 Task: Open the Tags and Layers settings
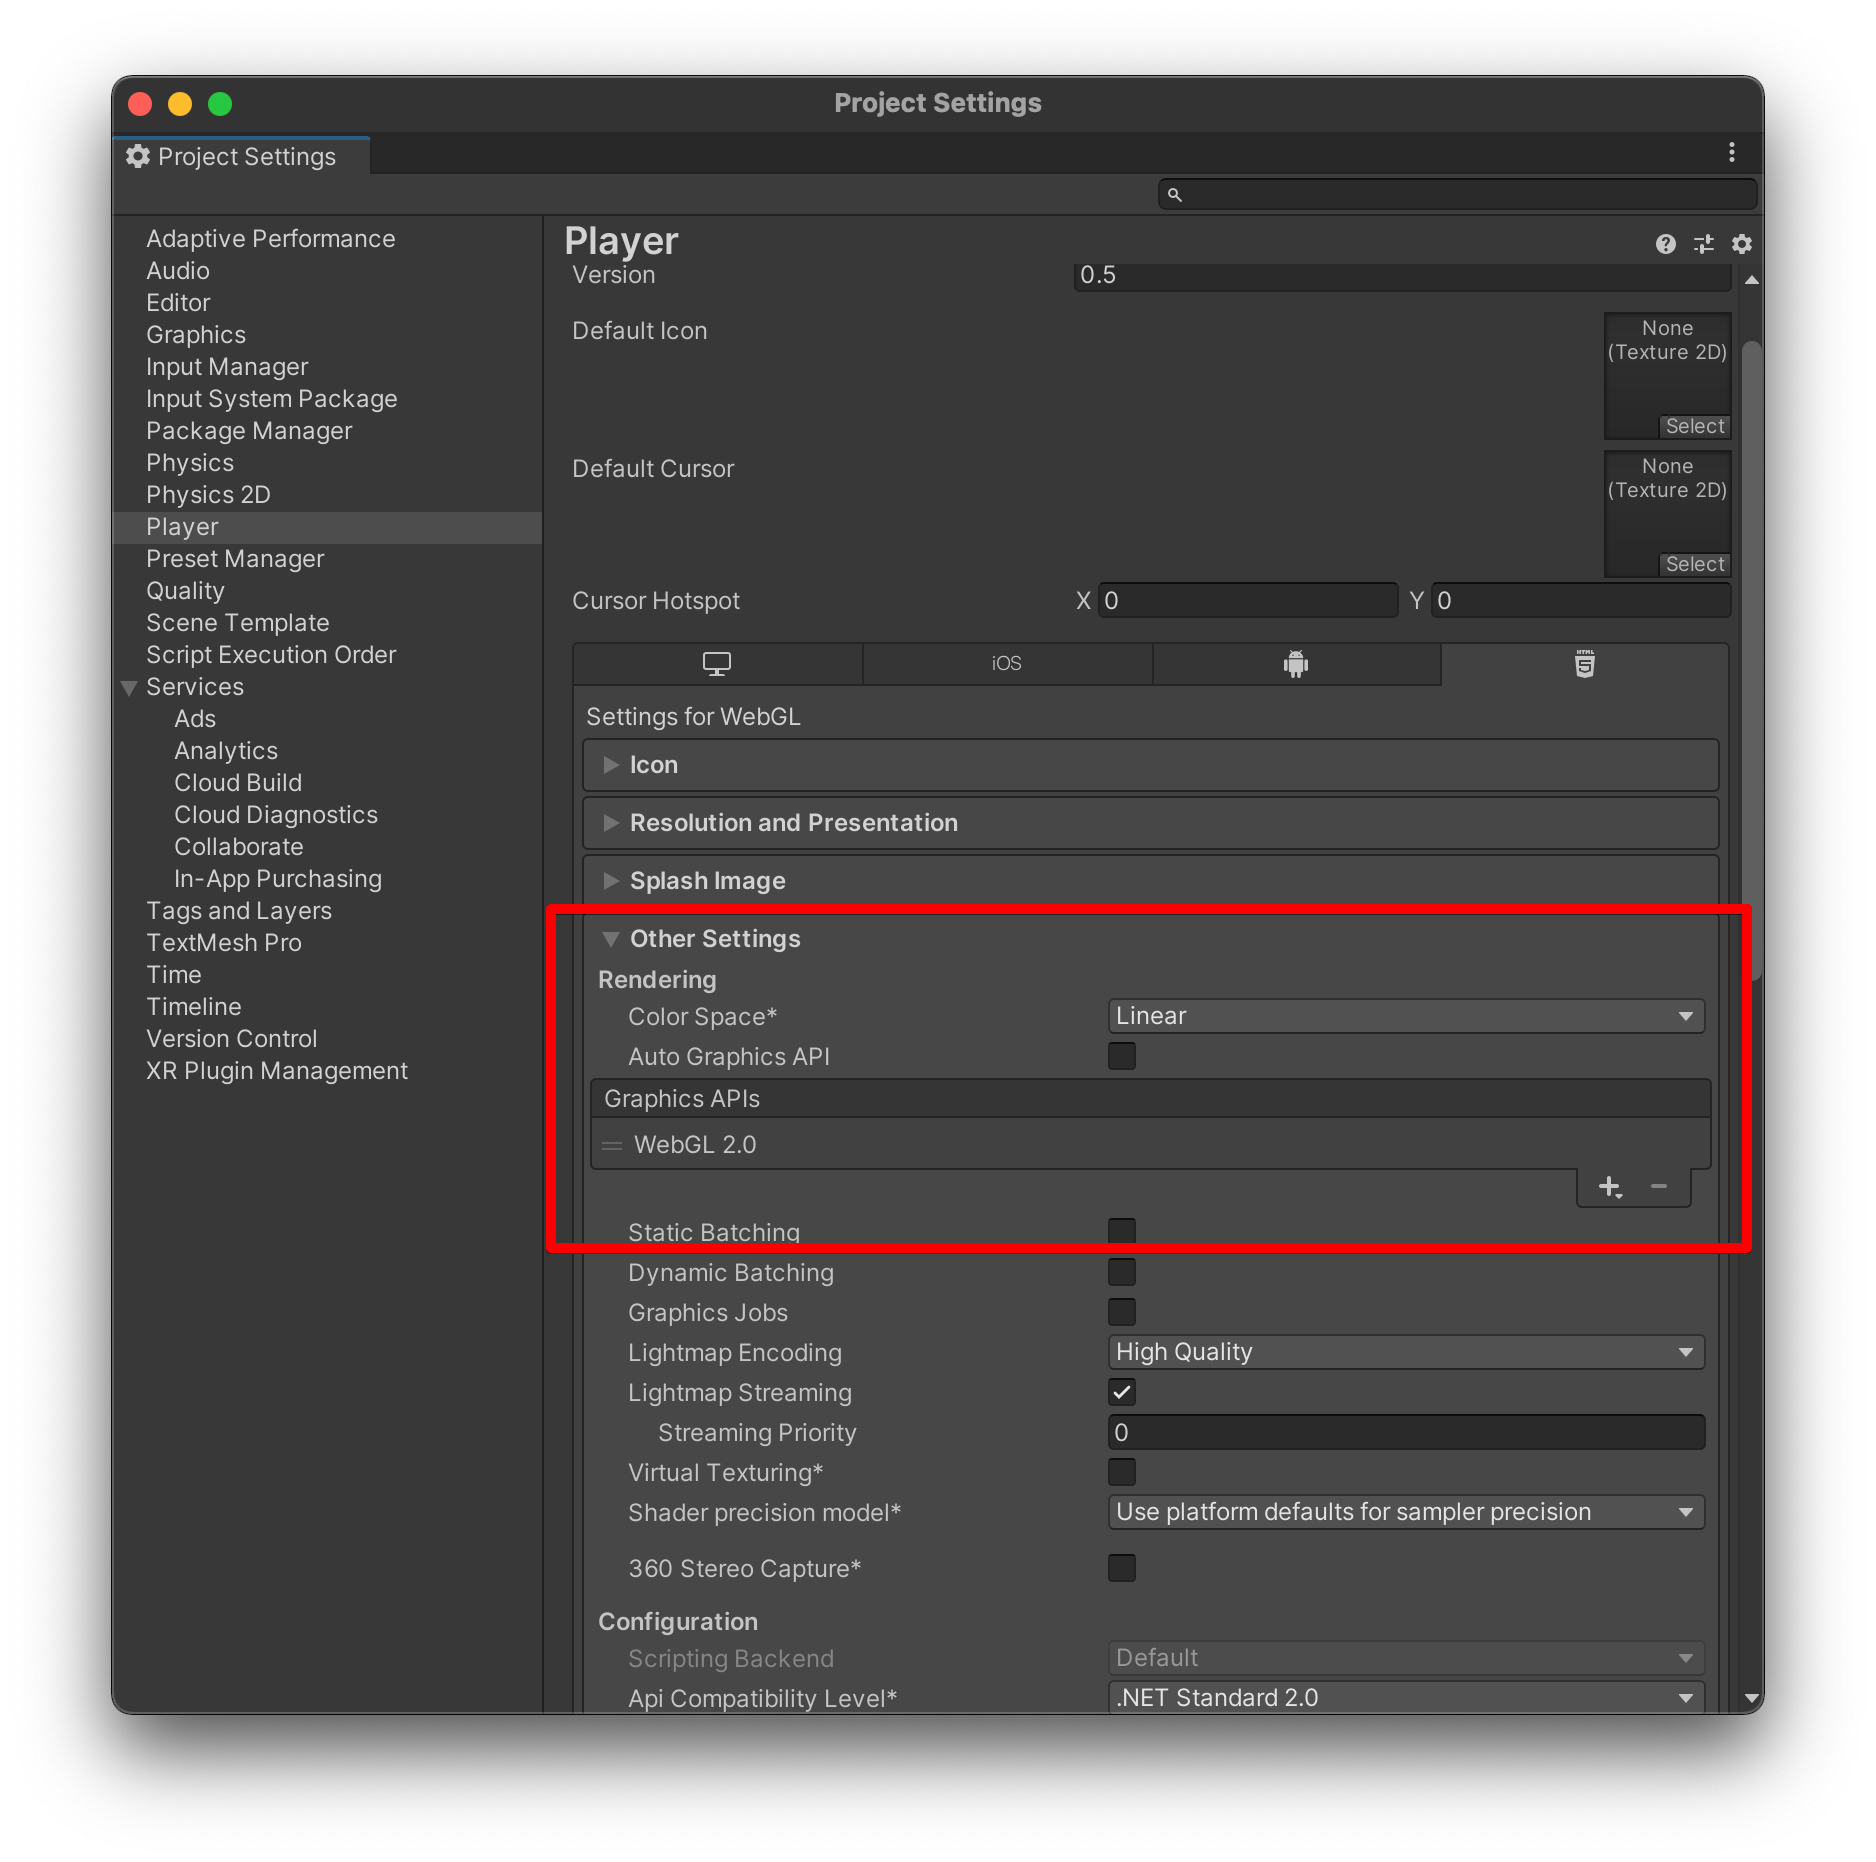coord(239,911)
